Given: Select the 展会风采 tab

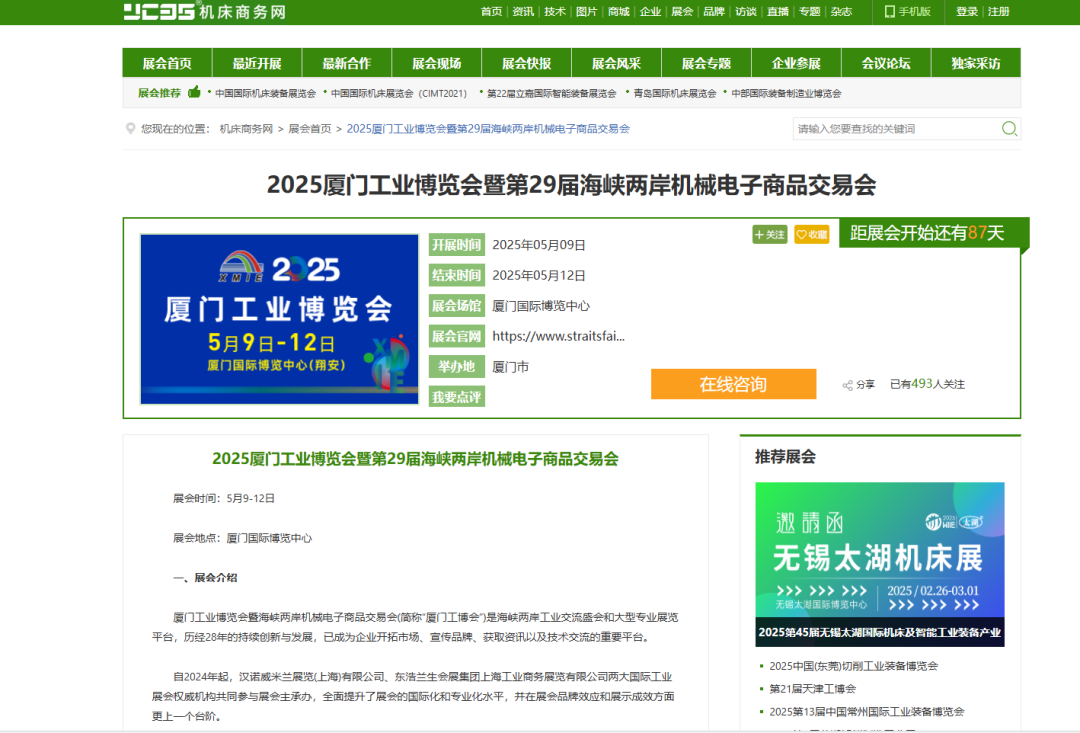Looking at the screenshot, I should pos(616,63).
